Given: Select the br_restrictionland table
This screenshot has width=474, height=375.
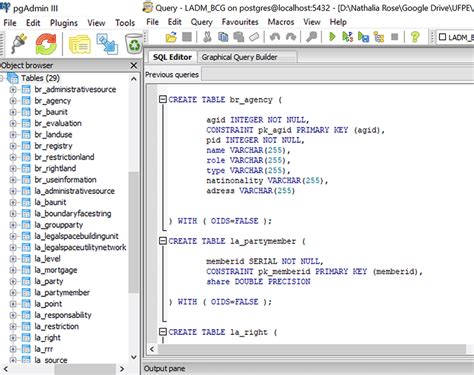Looking at the screenshot, I should click(64, 157).
